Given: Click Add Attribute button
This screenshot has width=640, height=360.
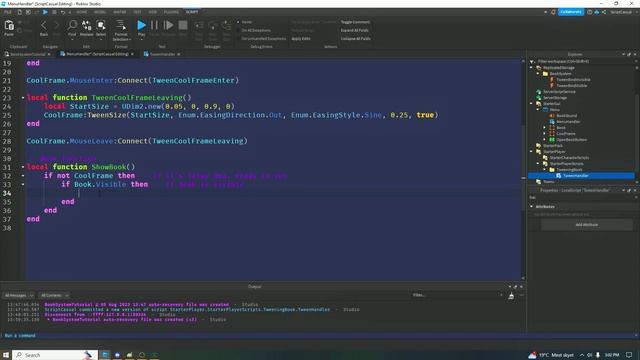Looking at the screenshot, I should coord(587,225).
